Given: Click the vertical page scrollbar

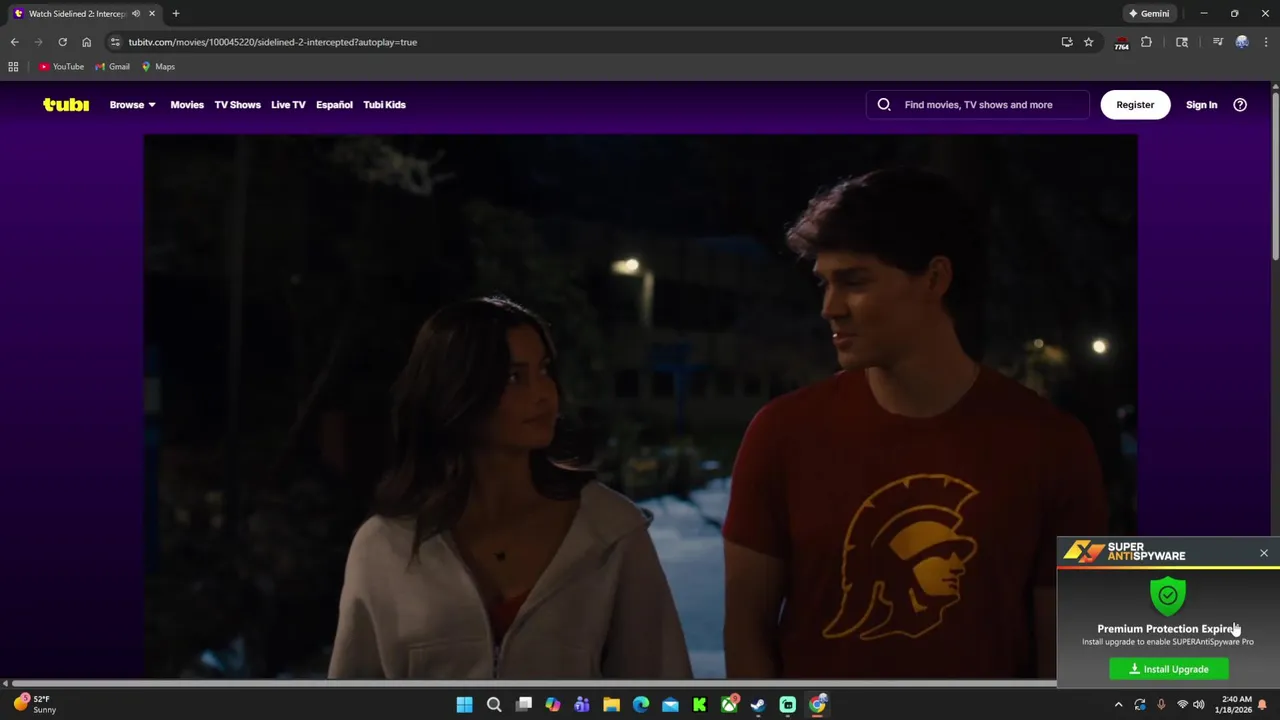Looking at the screenshot, I should click(1275, 178).
